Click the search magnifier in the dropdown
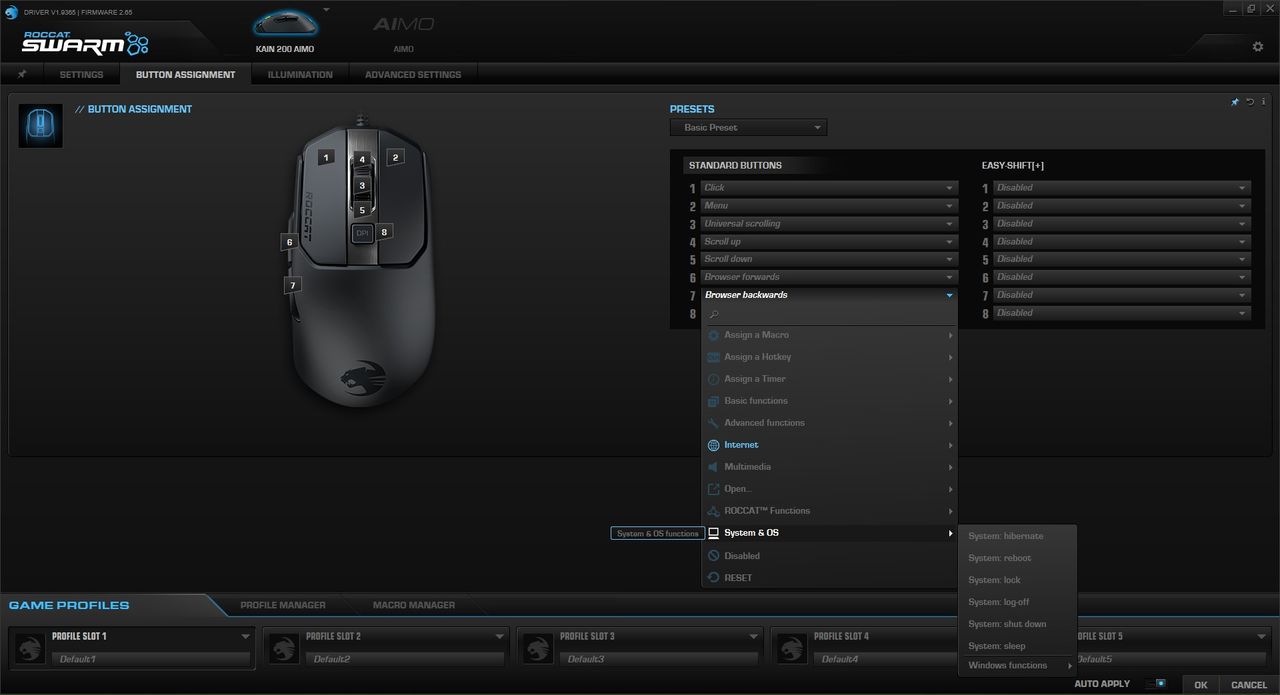 pos(714,314)
